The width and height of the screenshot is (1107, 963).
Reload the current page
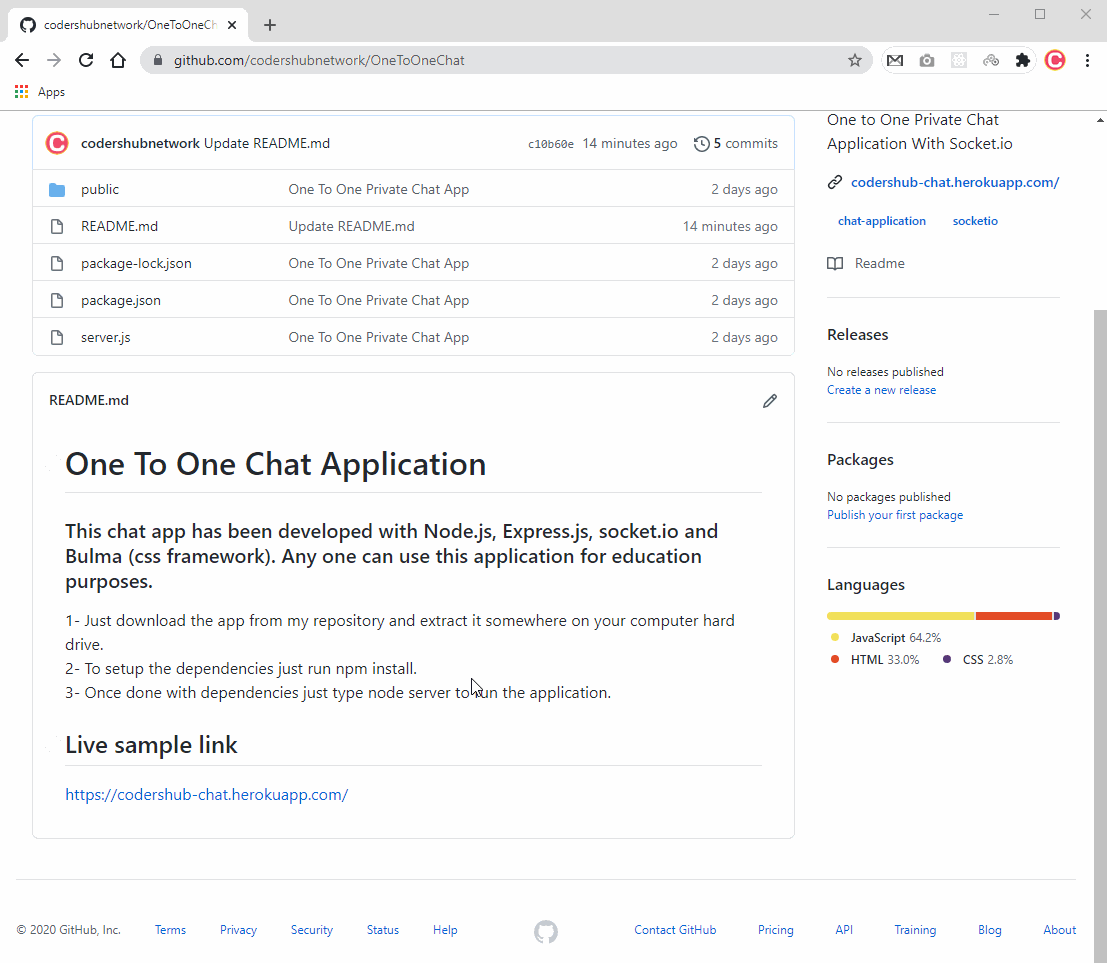point(86,60)
